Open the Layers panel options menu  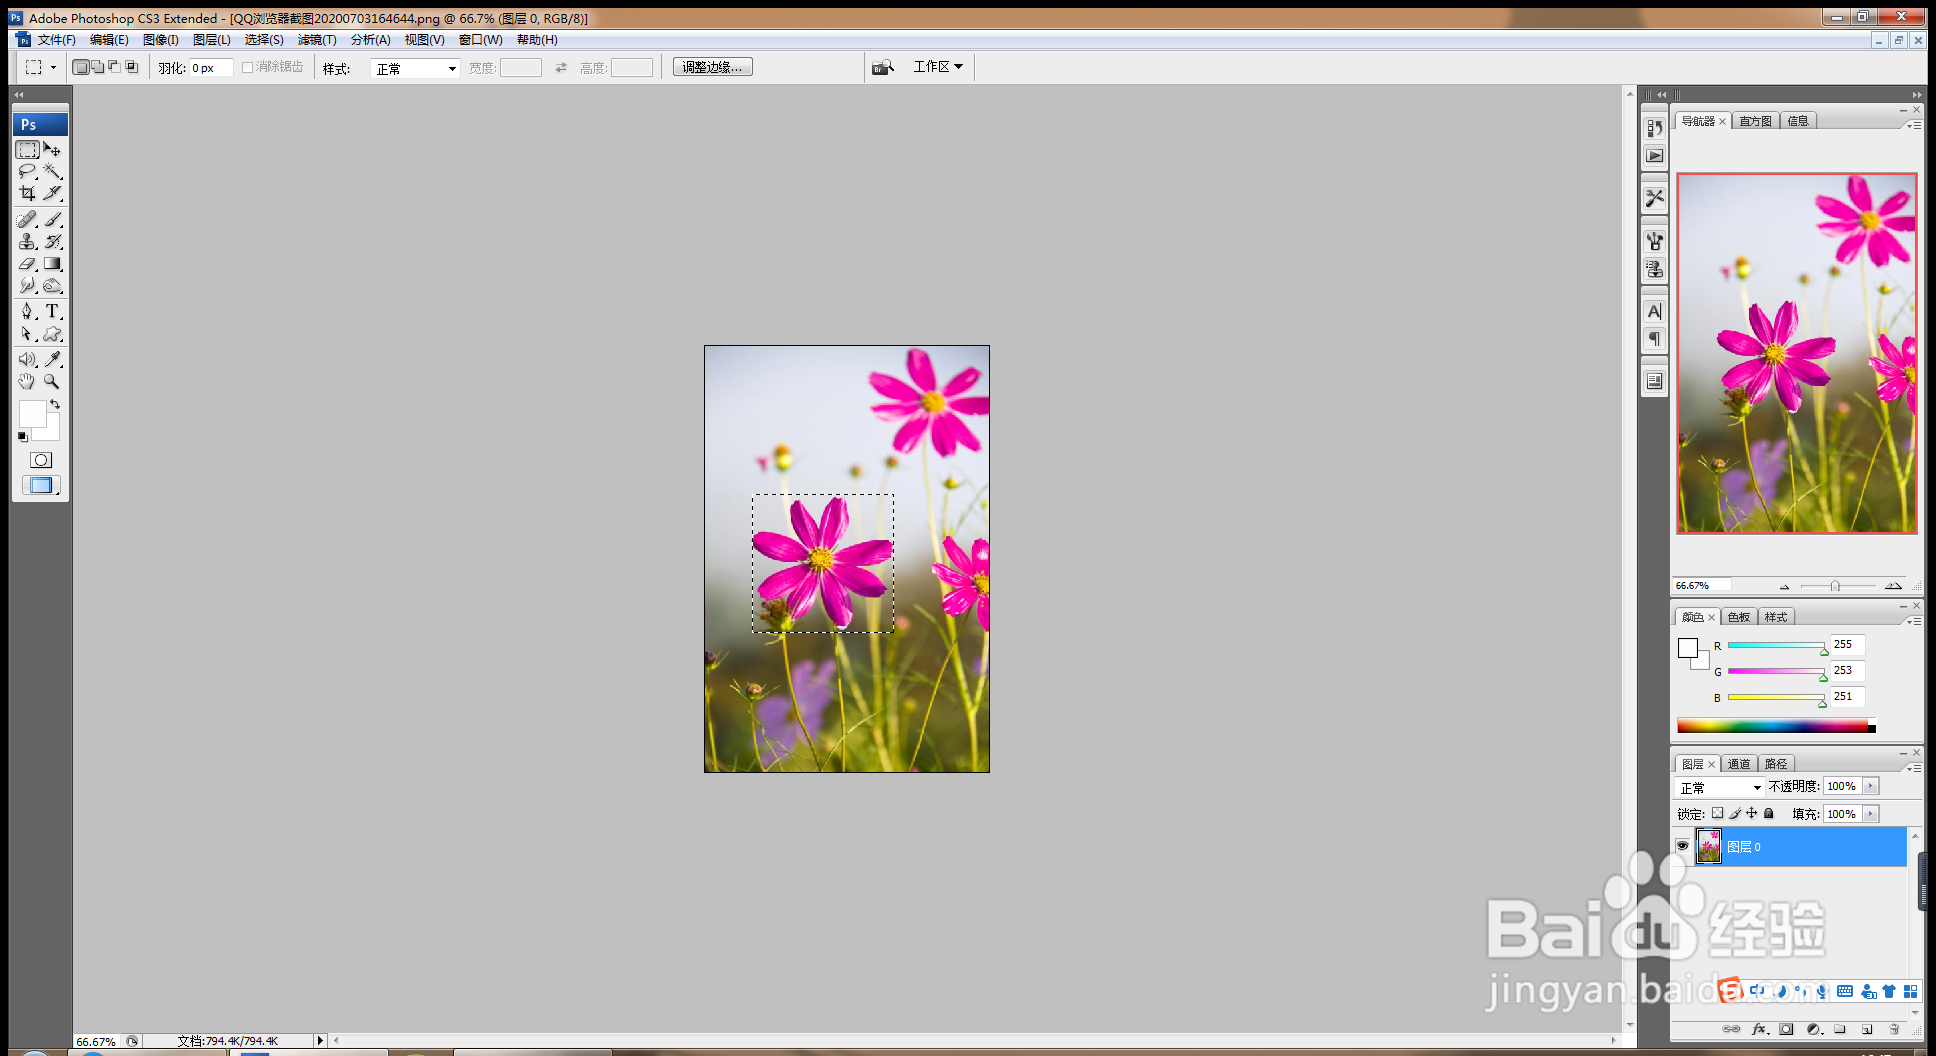point(1914,768)
